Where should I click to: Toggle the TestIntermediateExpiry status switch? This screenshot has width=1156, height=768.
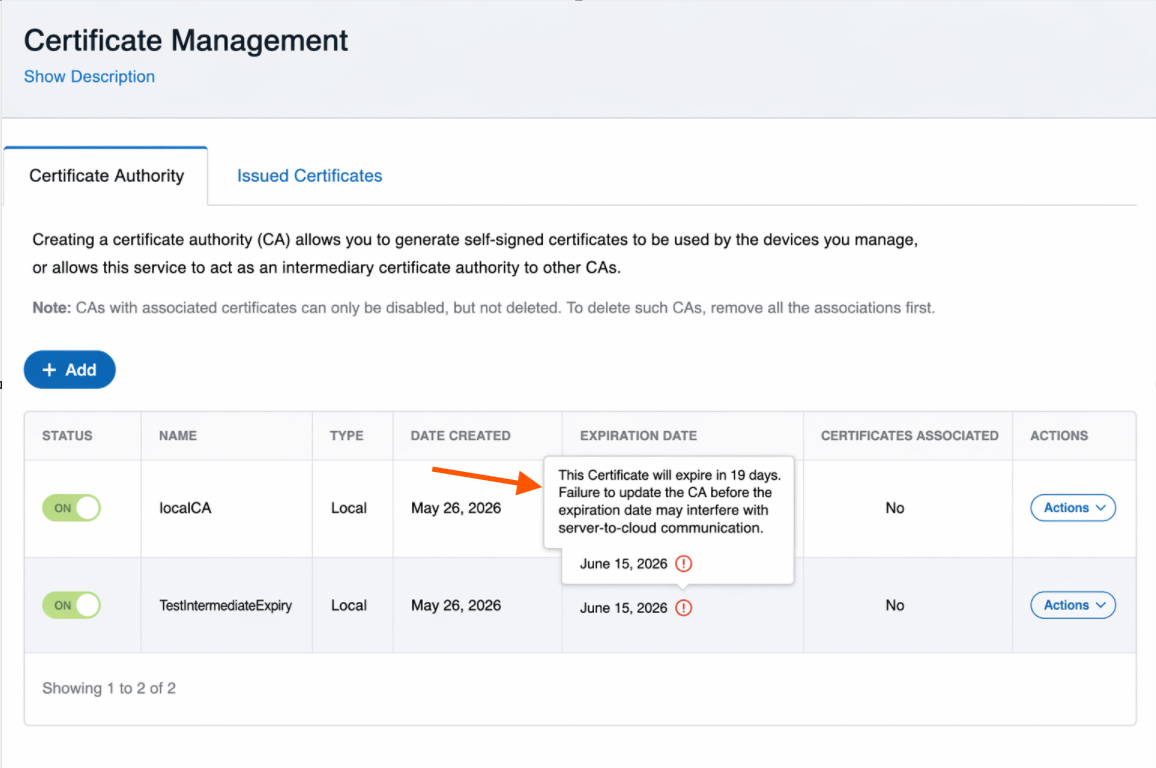tap(72, 605)
